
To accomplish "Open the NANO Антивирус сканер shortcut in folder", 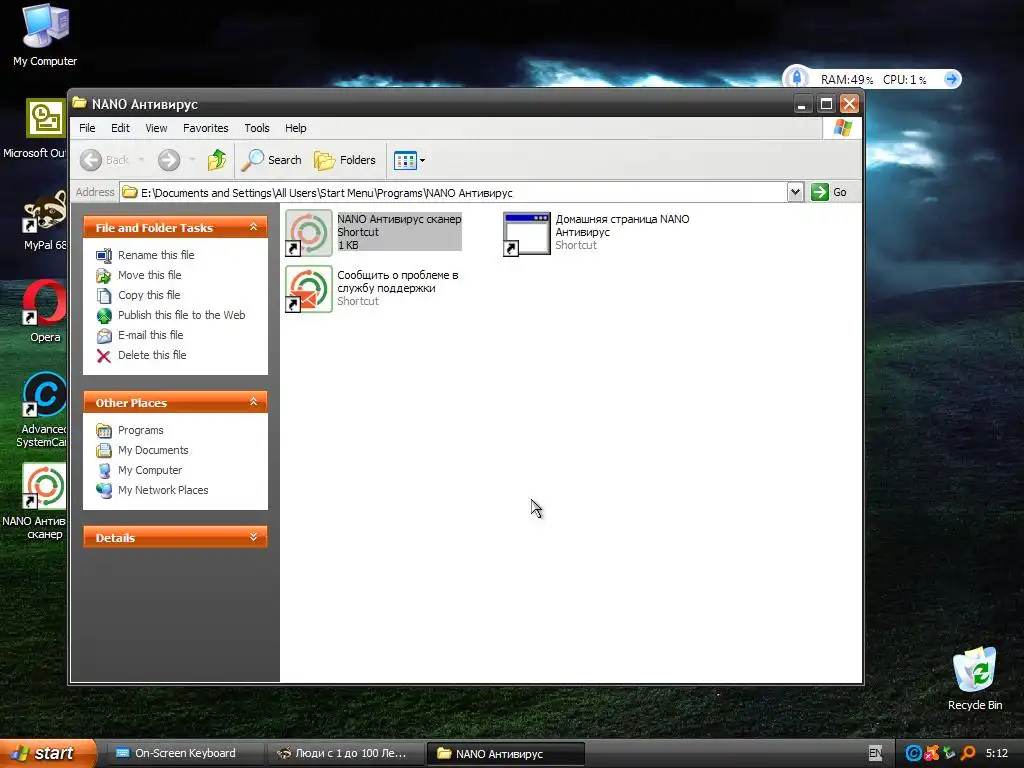I will pos(374,232).
